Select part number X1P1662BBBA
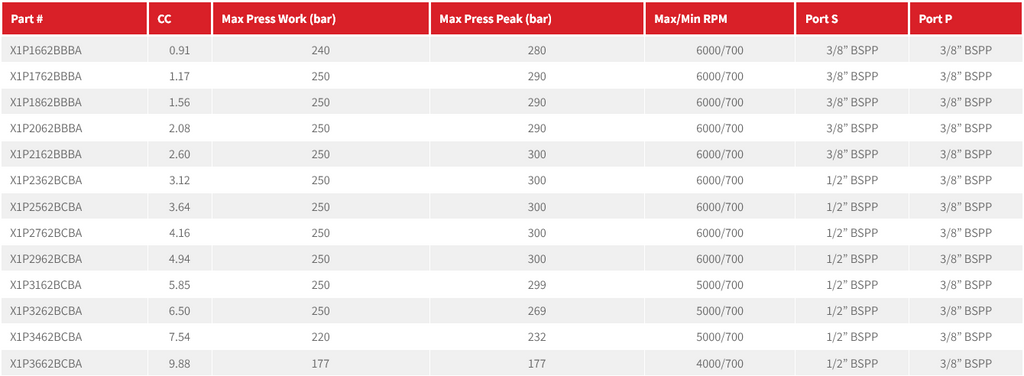Screen dimensions: 1024x376 (46, 50)
